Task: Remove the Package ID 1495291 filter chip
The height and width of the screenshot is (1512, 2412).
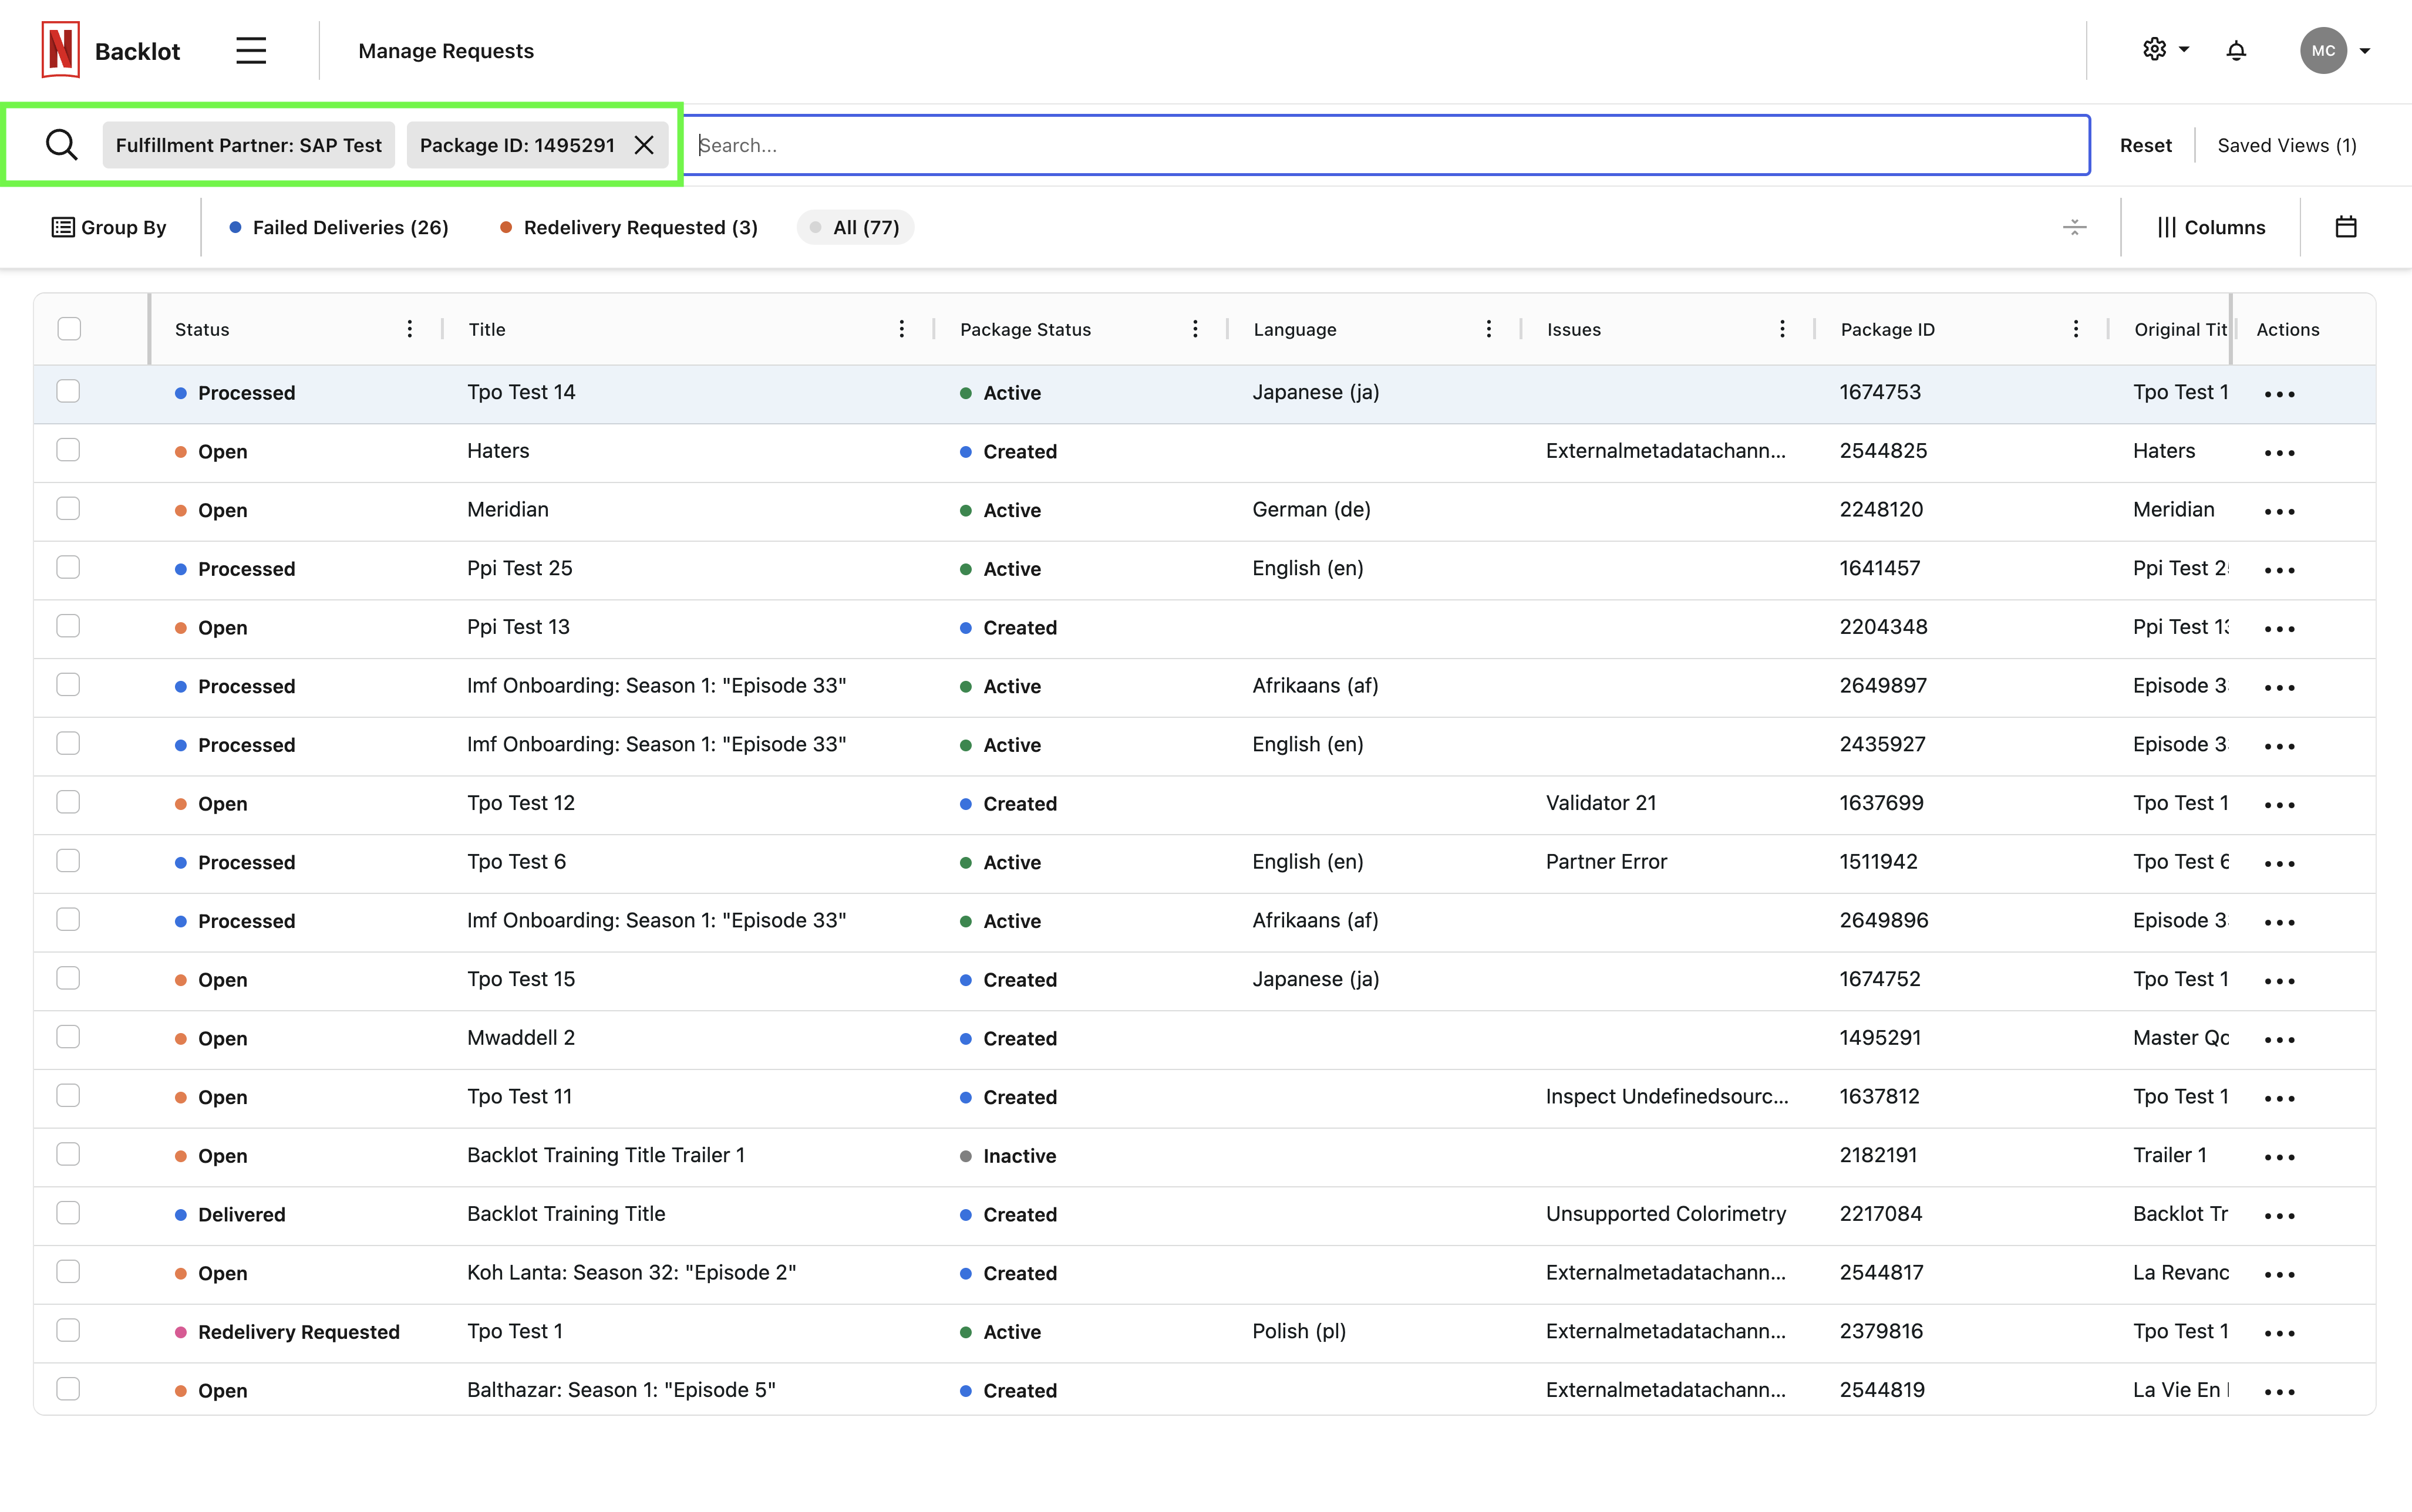Action: click(x=645, y=145)
